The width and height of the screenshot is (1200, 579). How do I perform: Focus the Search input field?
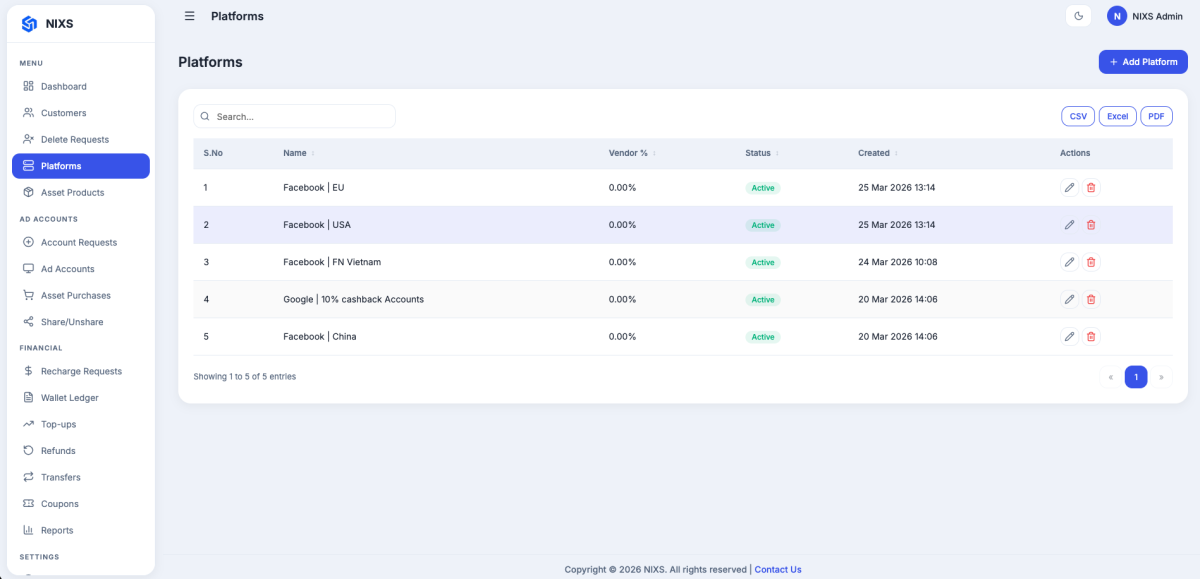tap(295, 116)
